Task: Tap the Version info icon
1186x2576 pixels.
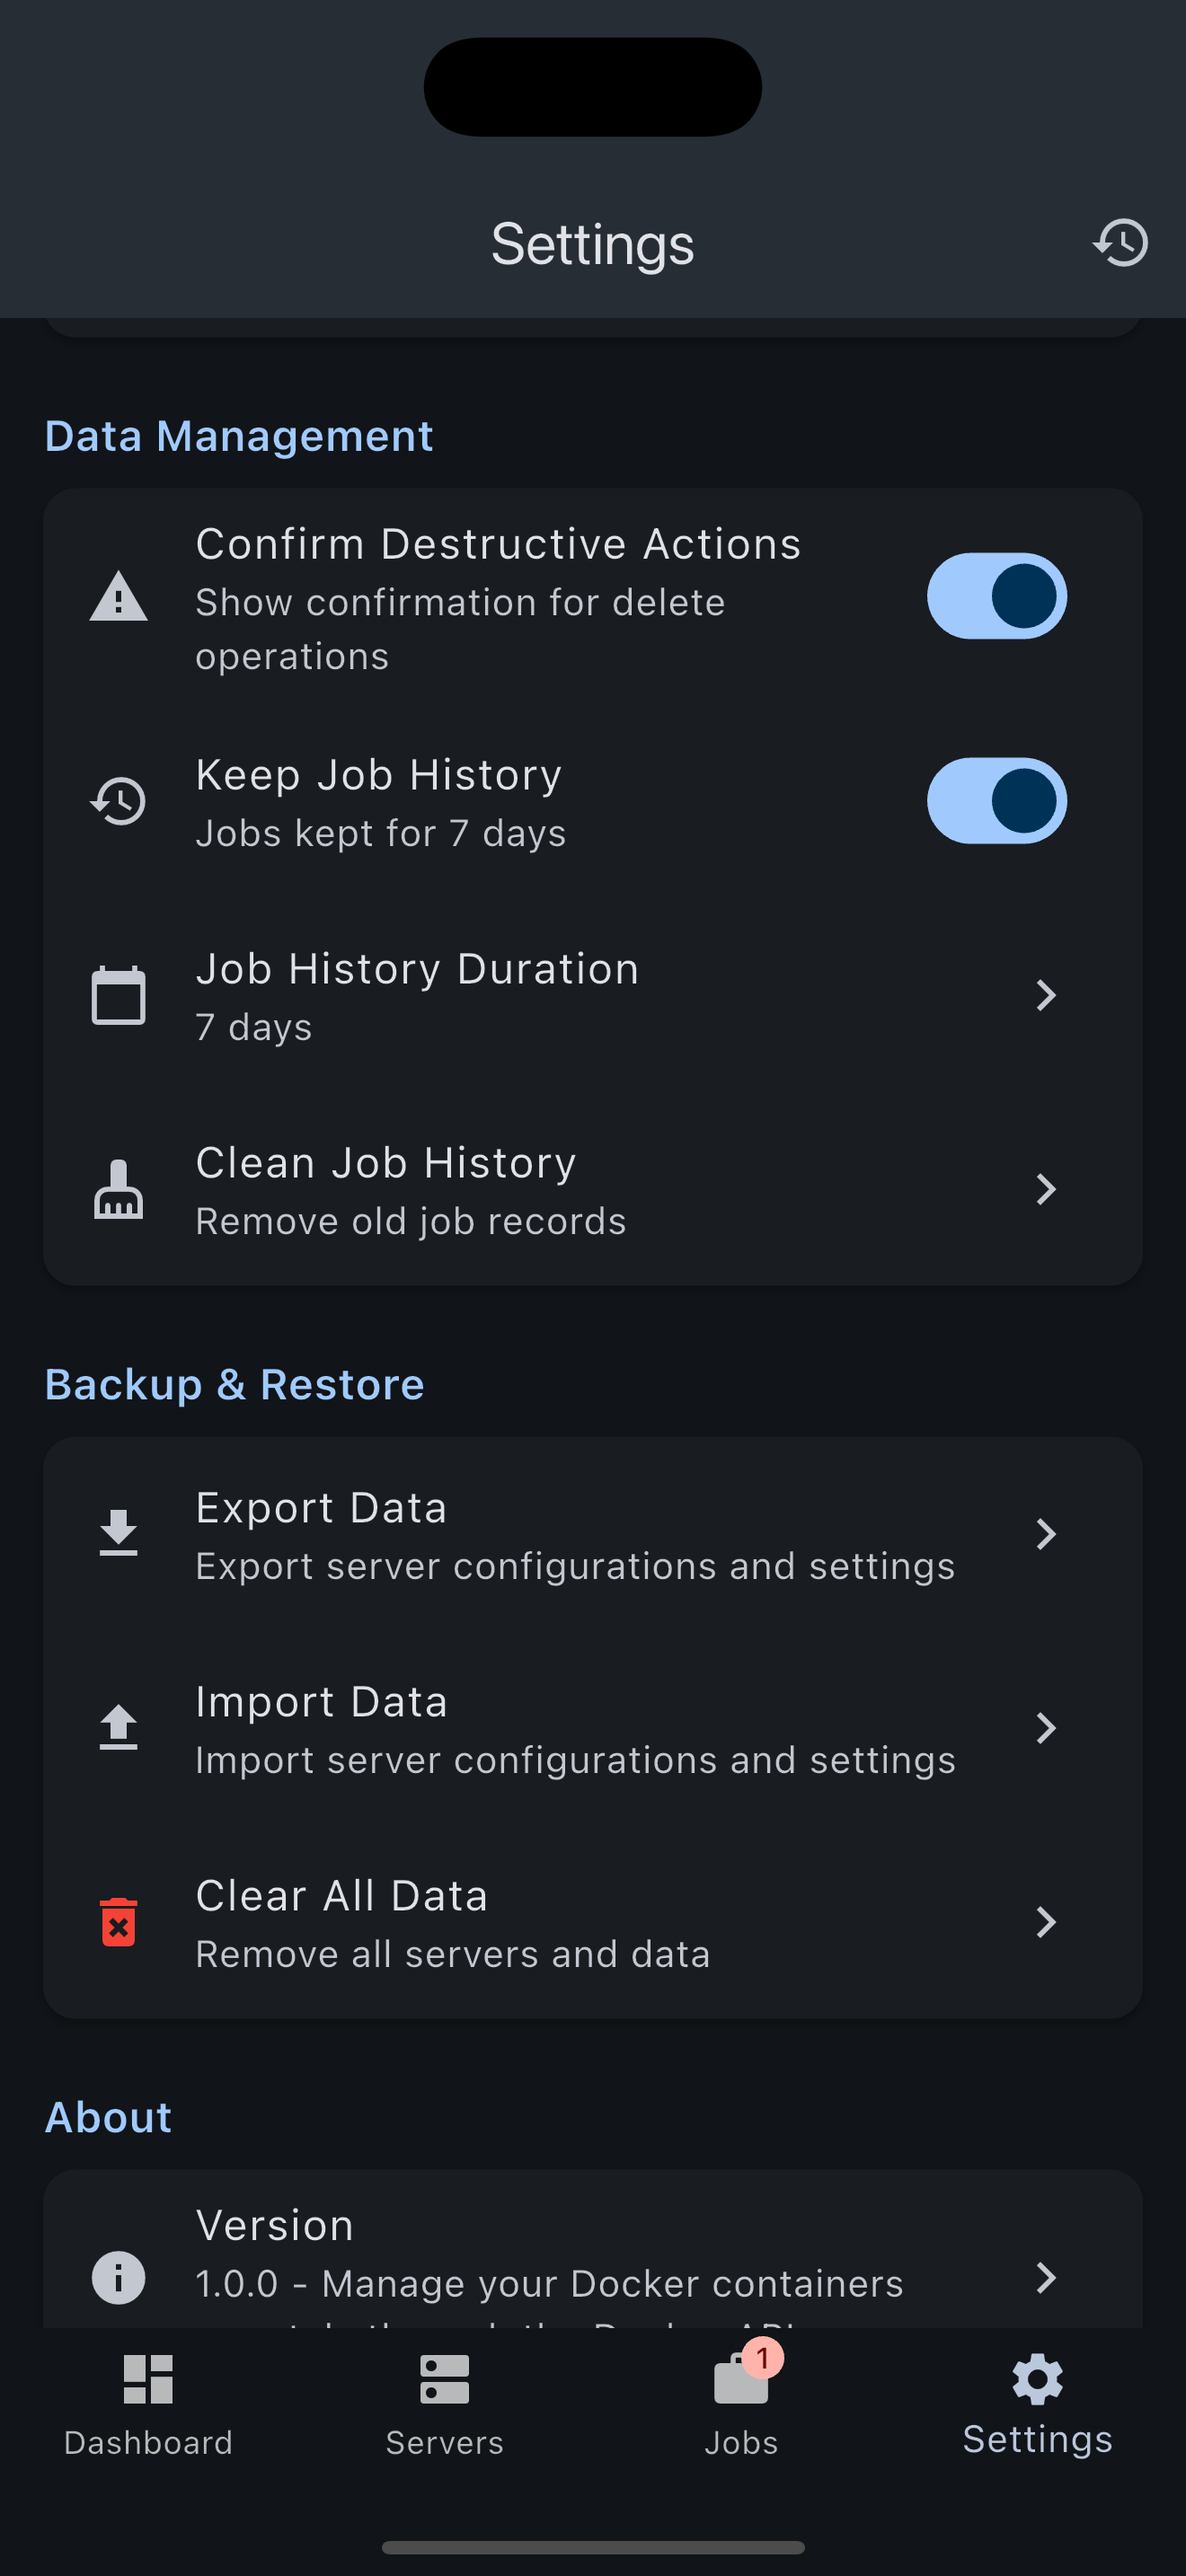Action: click(118, 2277)
